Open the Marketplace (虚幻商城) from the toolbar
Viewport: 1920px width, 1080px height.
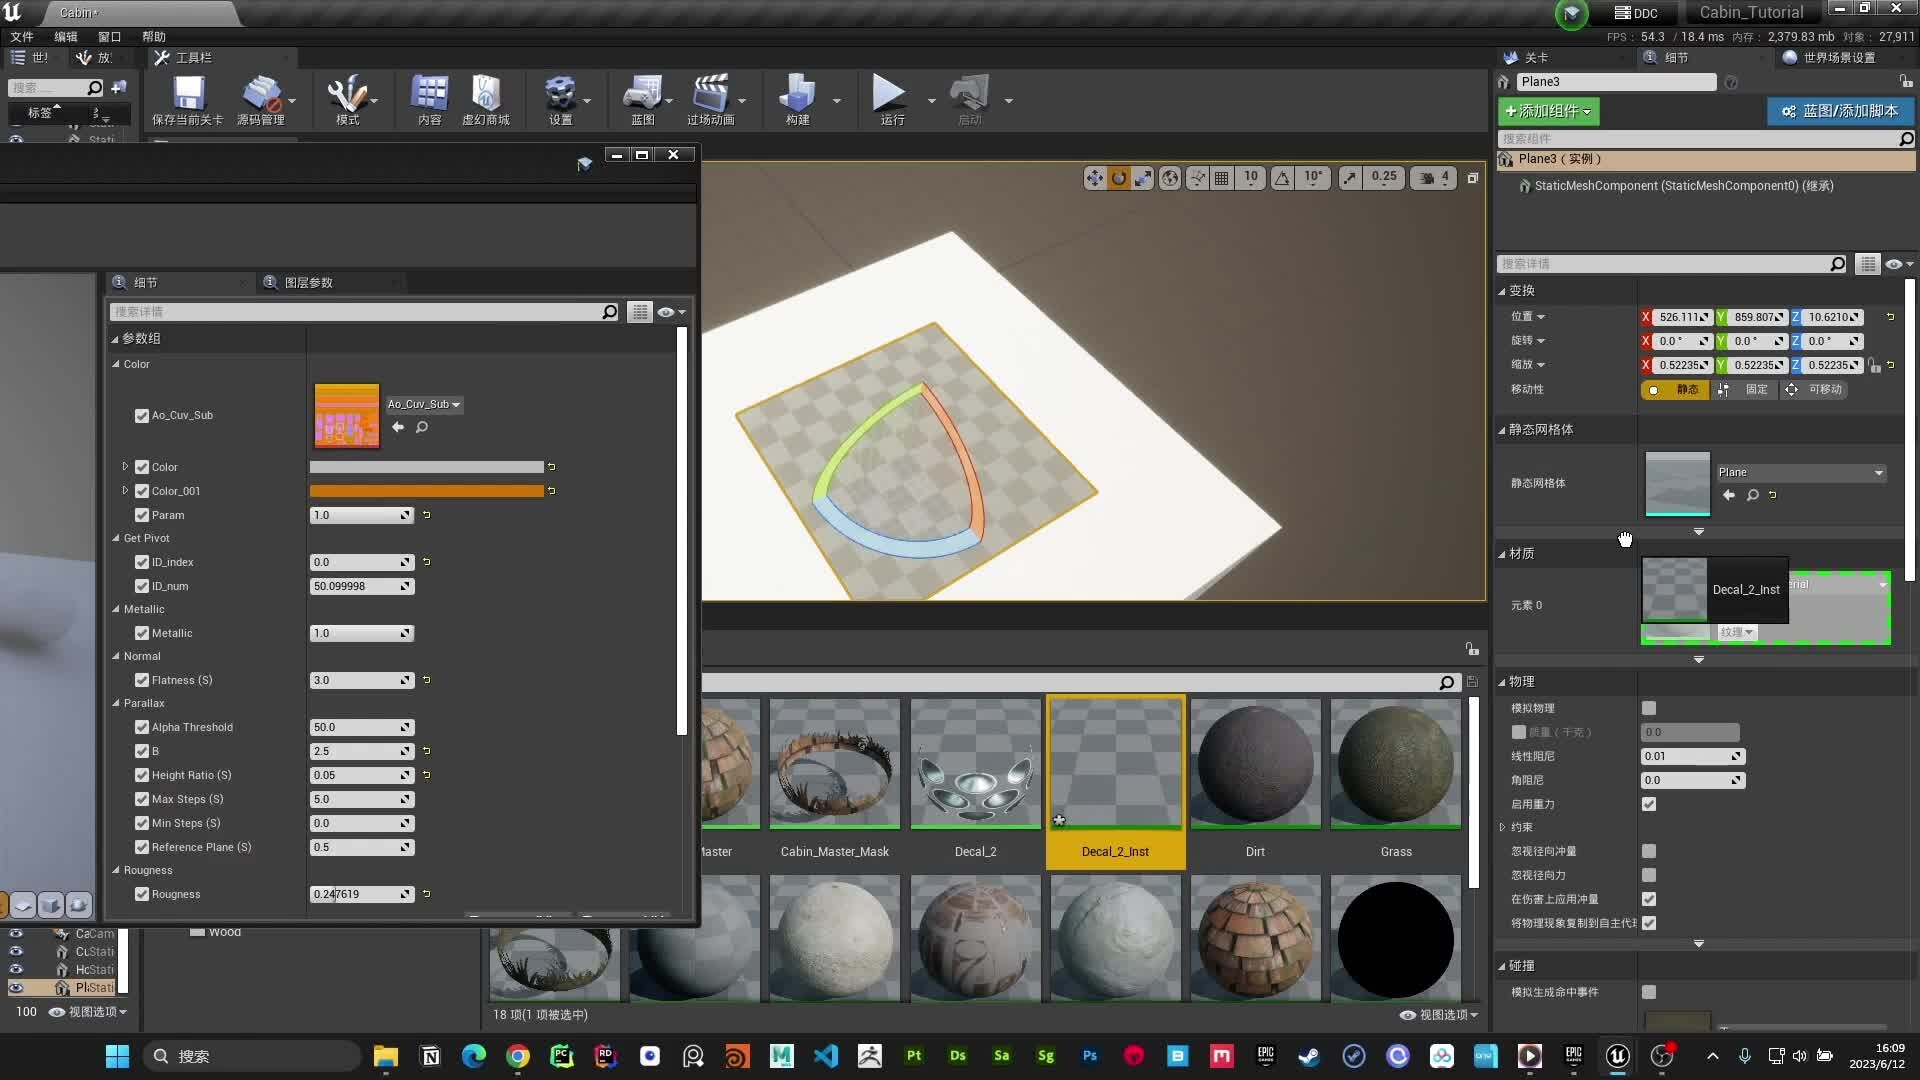pos(487,98)
